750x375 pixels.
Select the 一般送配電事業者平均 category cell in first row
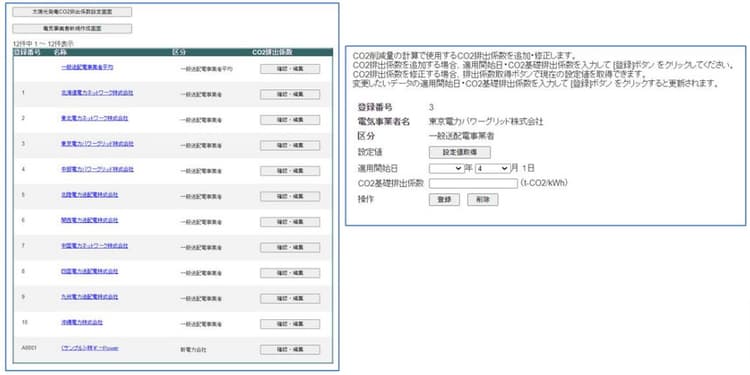pyautogui.click(x=206, y=69)
